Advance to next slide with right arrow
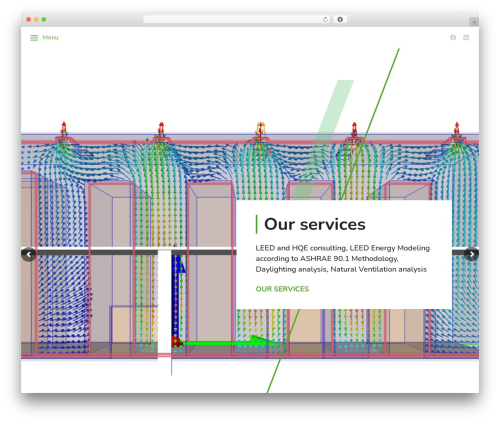The width and height of the screenshot is (500, 423). [471, 254]
